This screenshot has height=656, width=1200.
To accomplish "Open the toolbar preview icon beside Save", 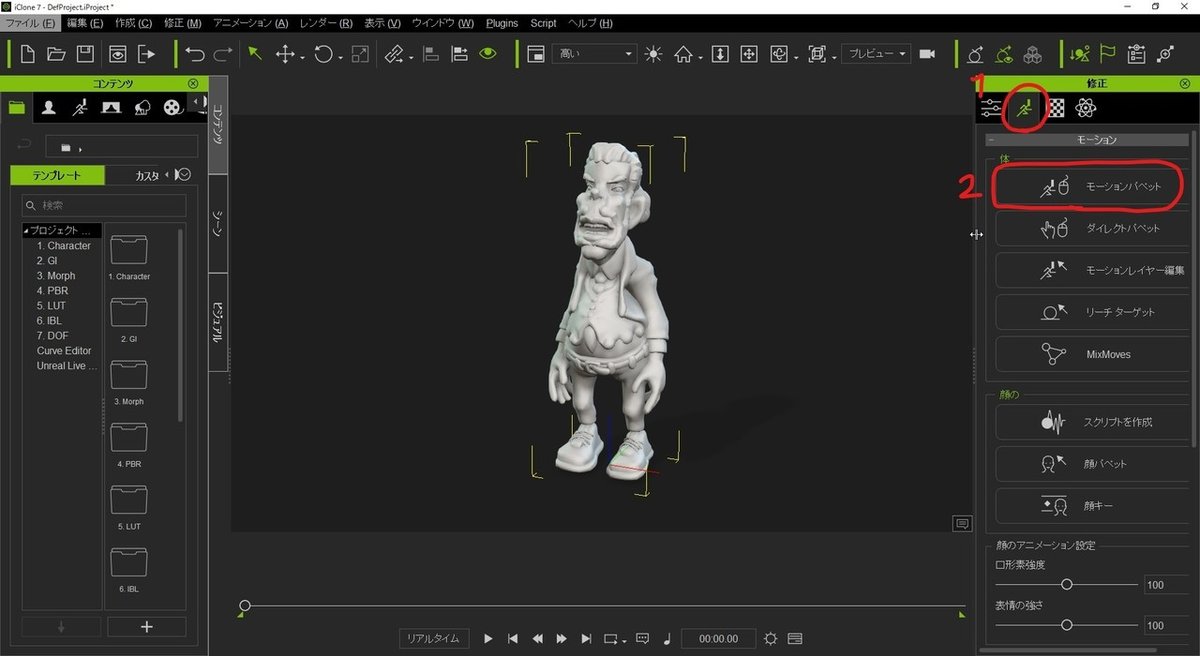I will [x=118, y=54].
